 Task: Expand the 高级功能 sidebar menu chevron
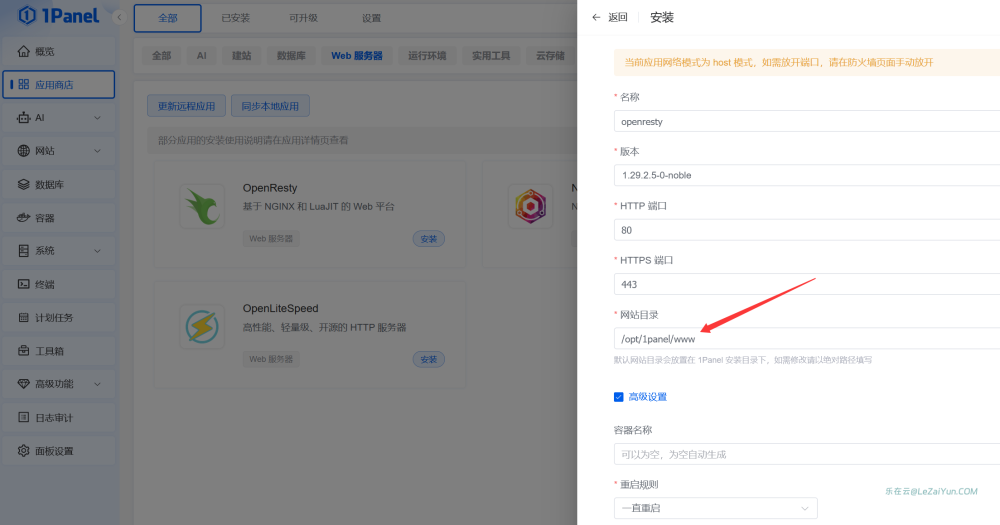tap(98, 384)
